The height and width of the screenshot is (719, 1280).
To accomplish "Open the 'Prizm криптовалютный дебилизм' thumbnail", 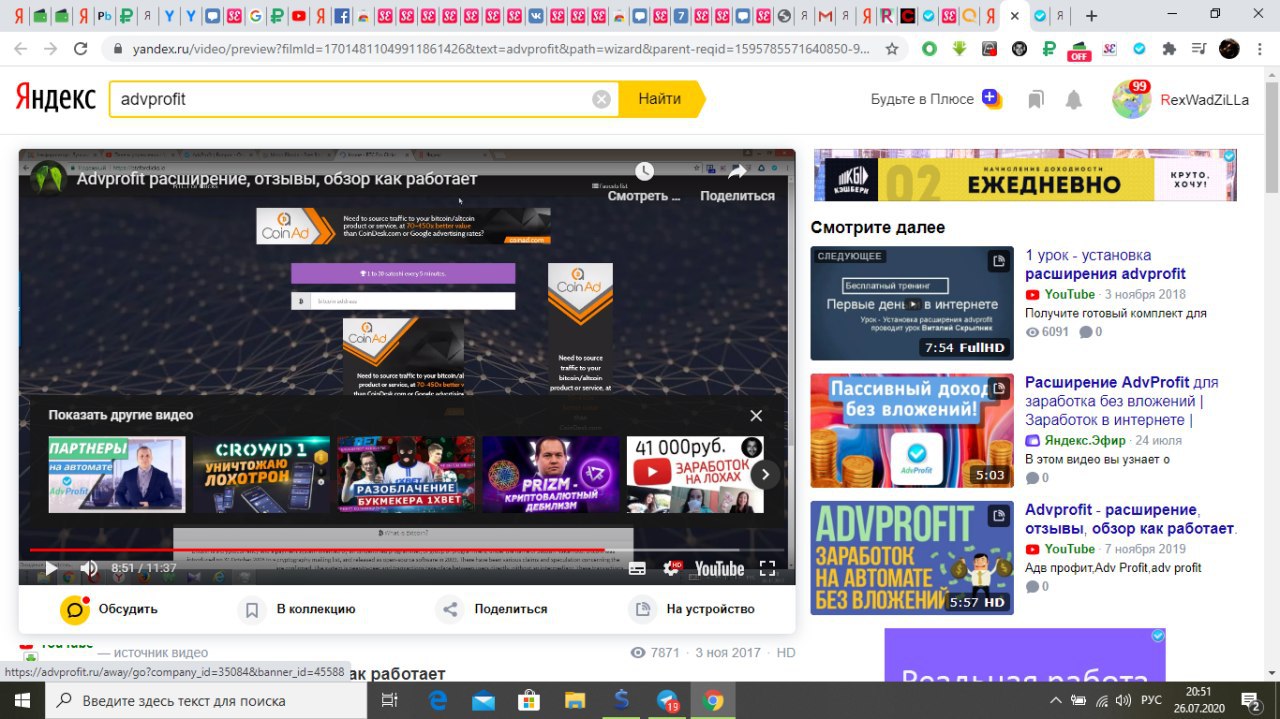I will 551,474.
